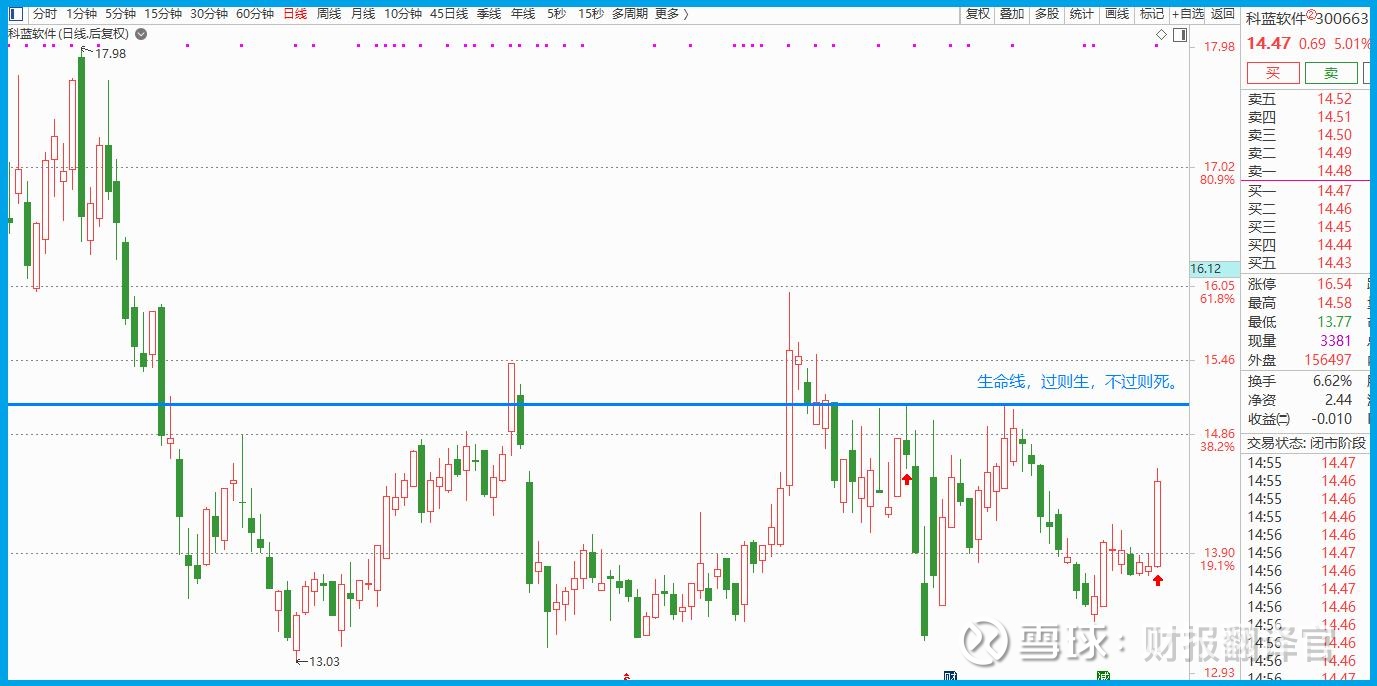Switch to the 年线 yearly tab

point(523,14)
